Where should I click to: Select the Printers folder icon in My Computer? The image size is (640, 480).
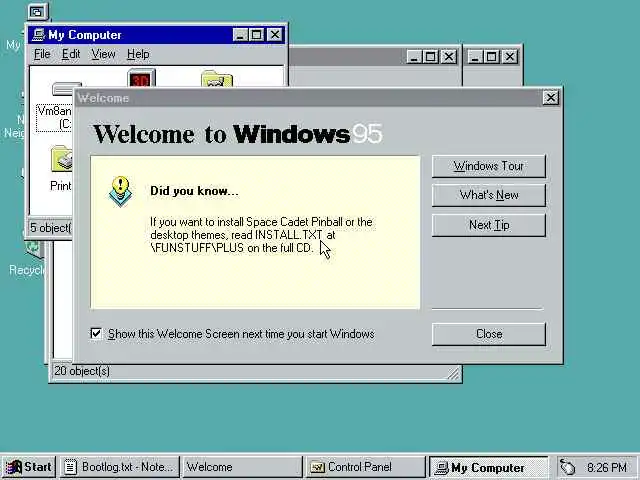(61, 160)
